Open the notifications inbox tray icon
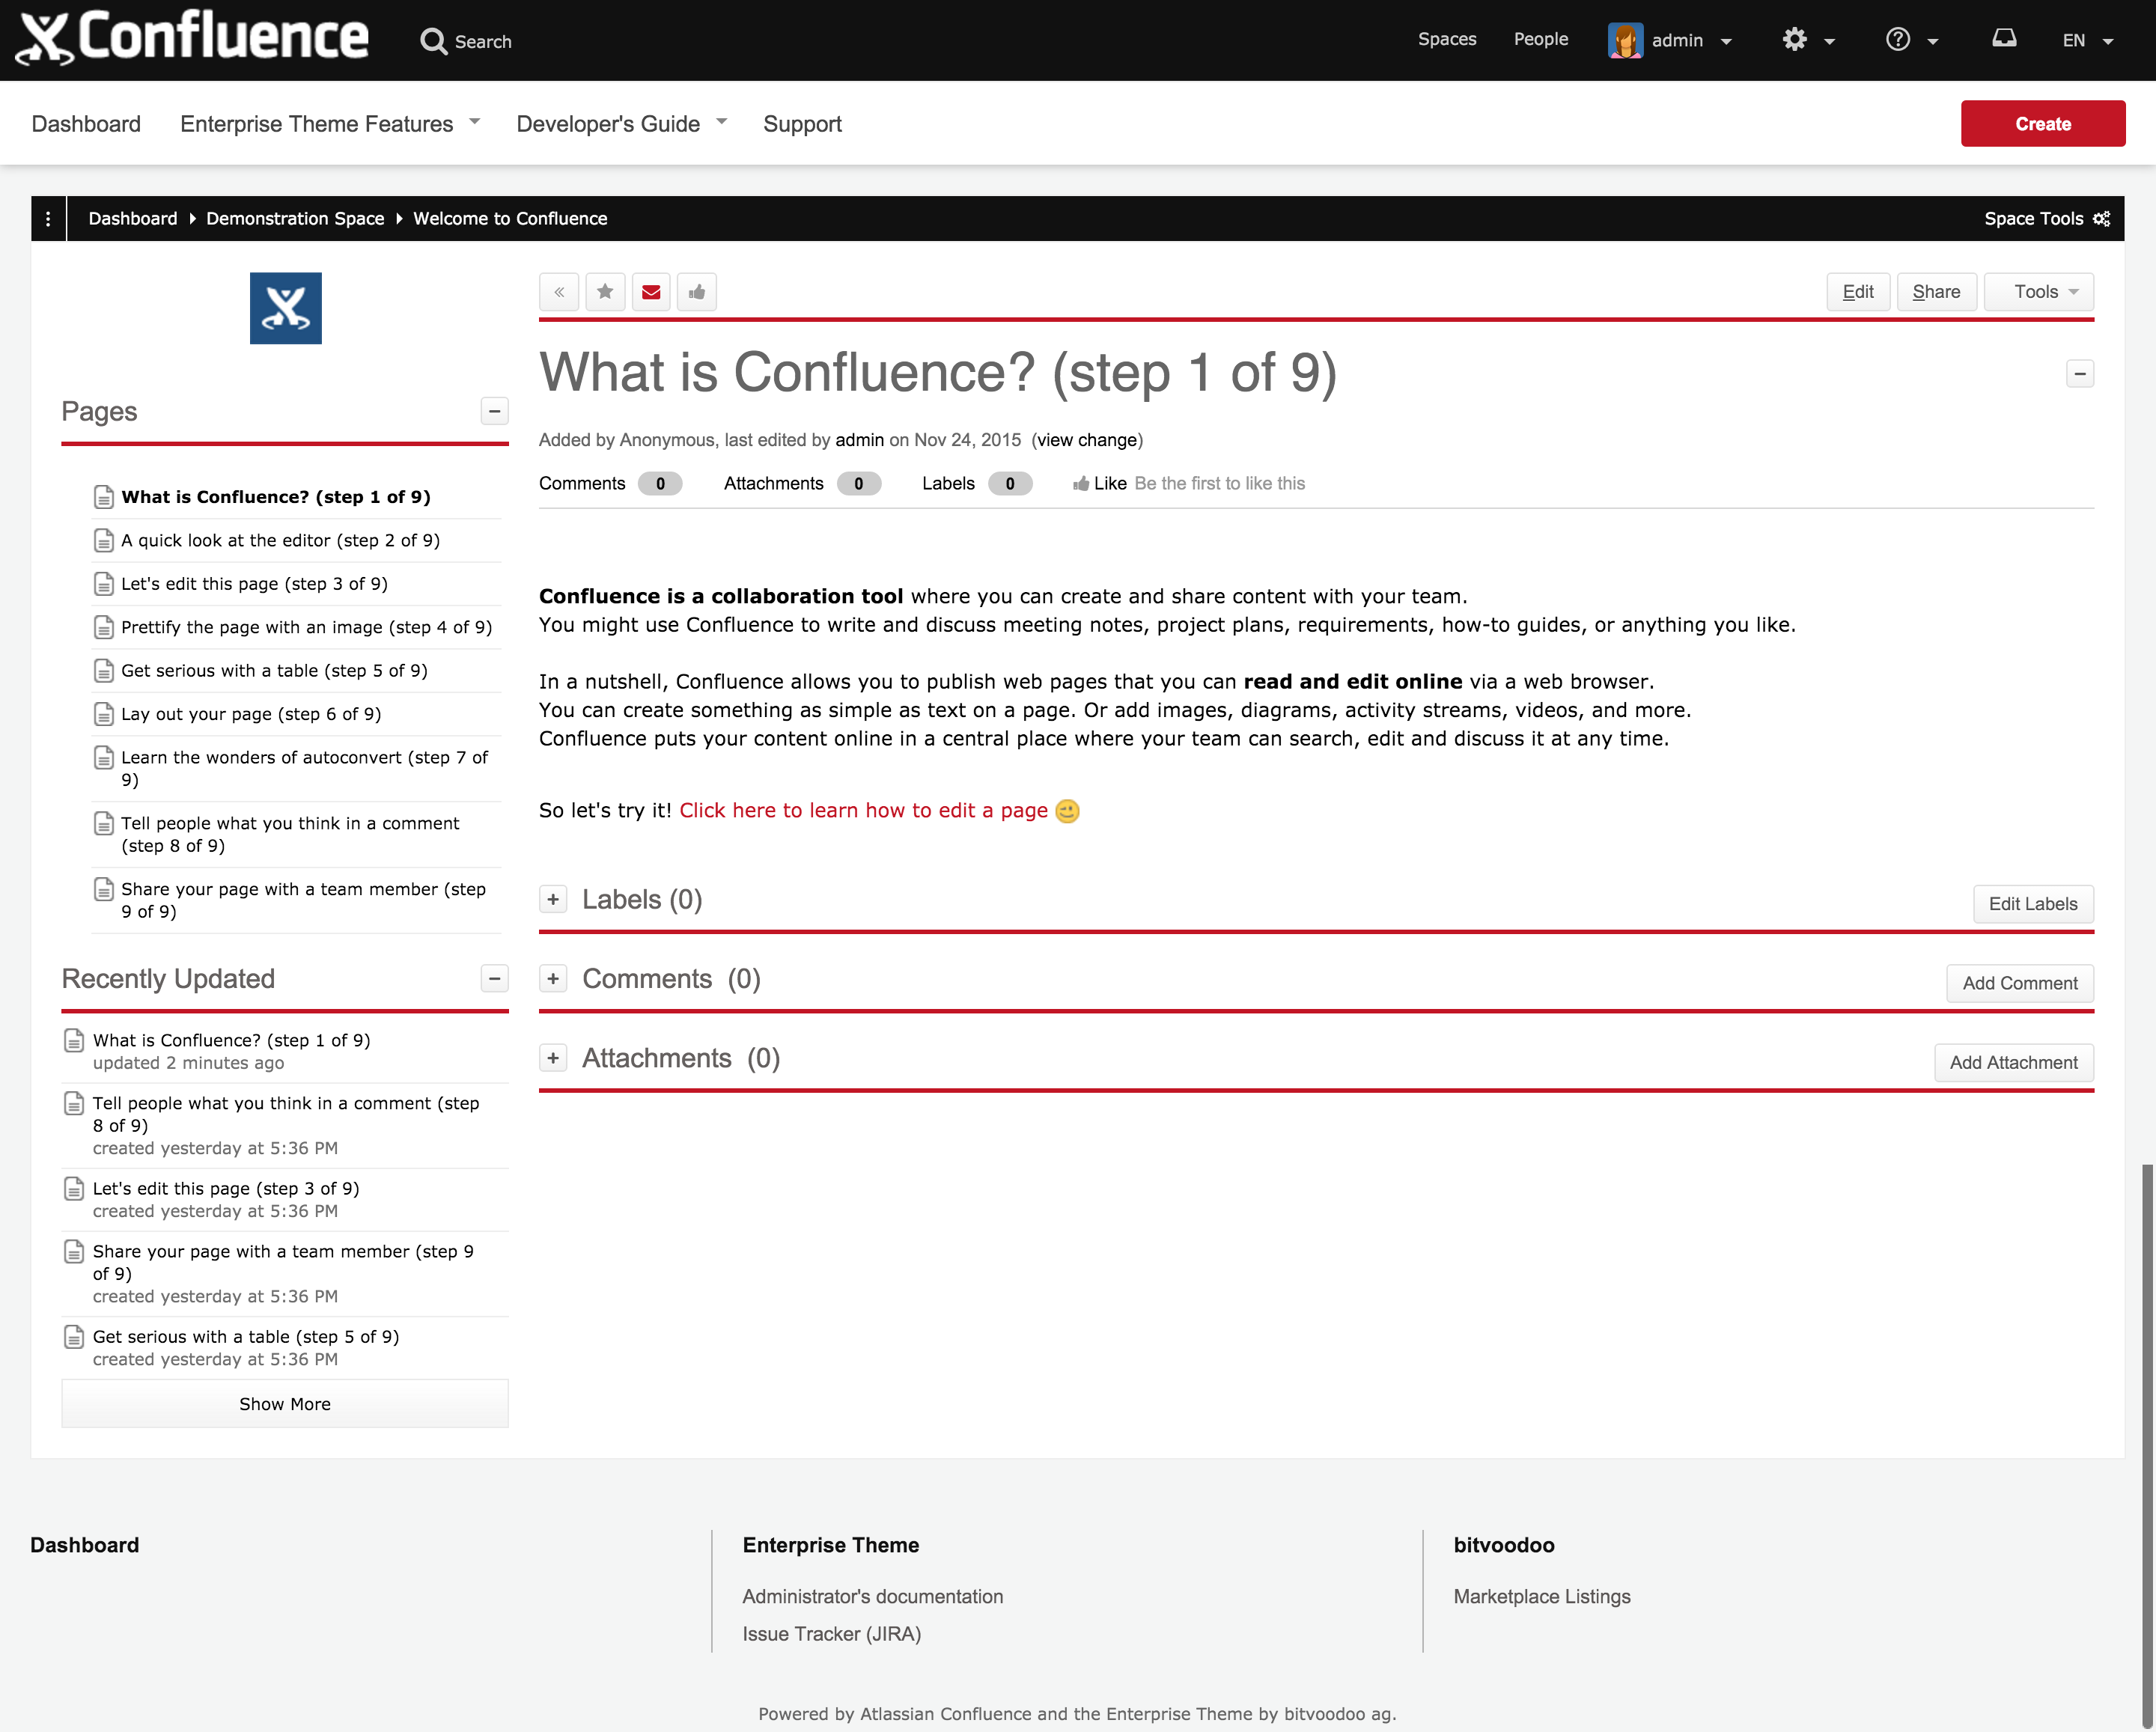Screen dimensions: 2156x1732 click(x=2004, y=38)
